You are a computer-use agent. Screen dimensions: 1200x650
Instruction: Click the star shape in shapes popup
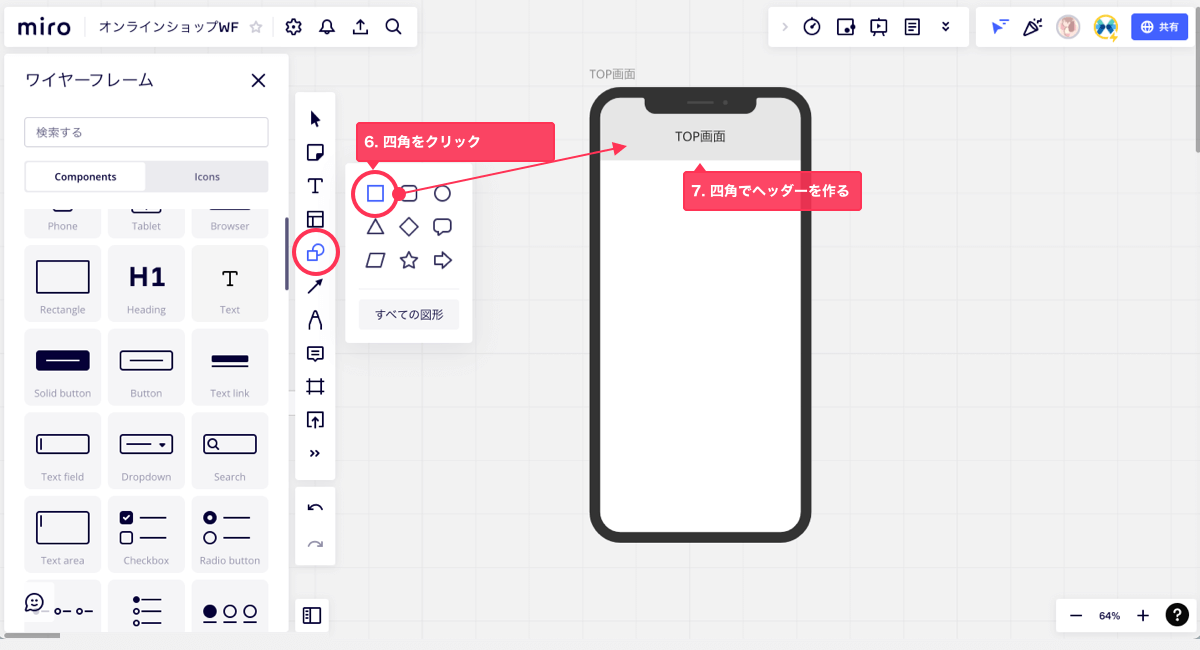tap(409, 261)
